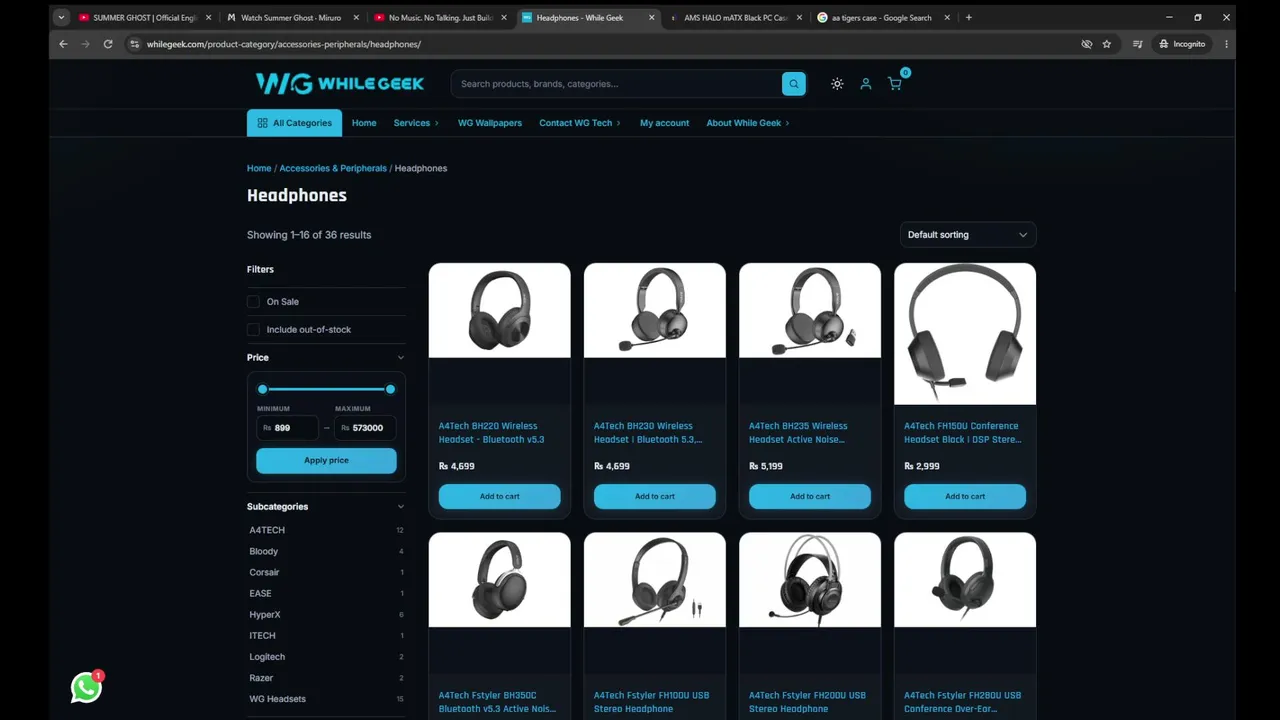Expand the About While Geek menu

[748, 123]
